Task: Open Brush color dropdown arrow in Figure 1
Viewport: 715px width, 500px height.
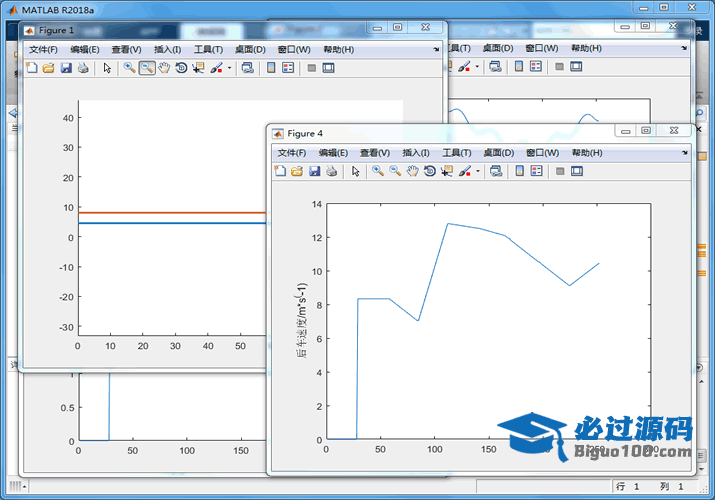Action: 229,68
